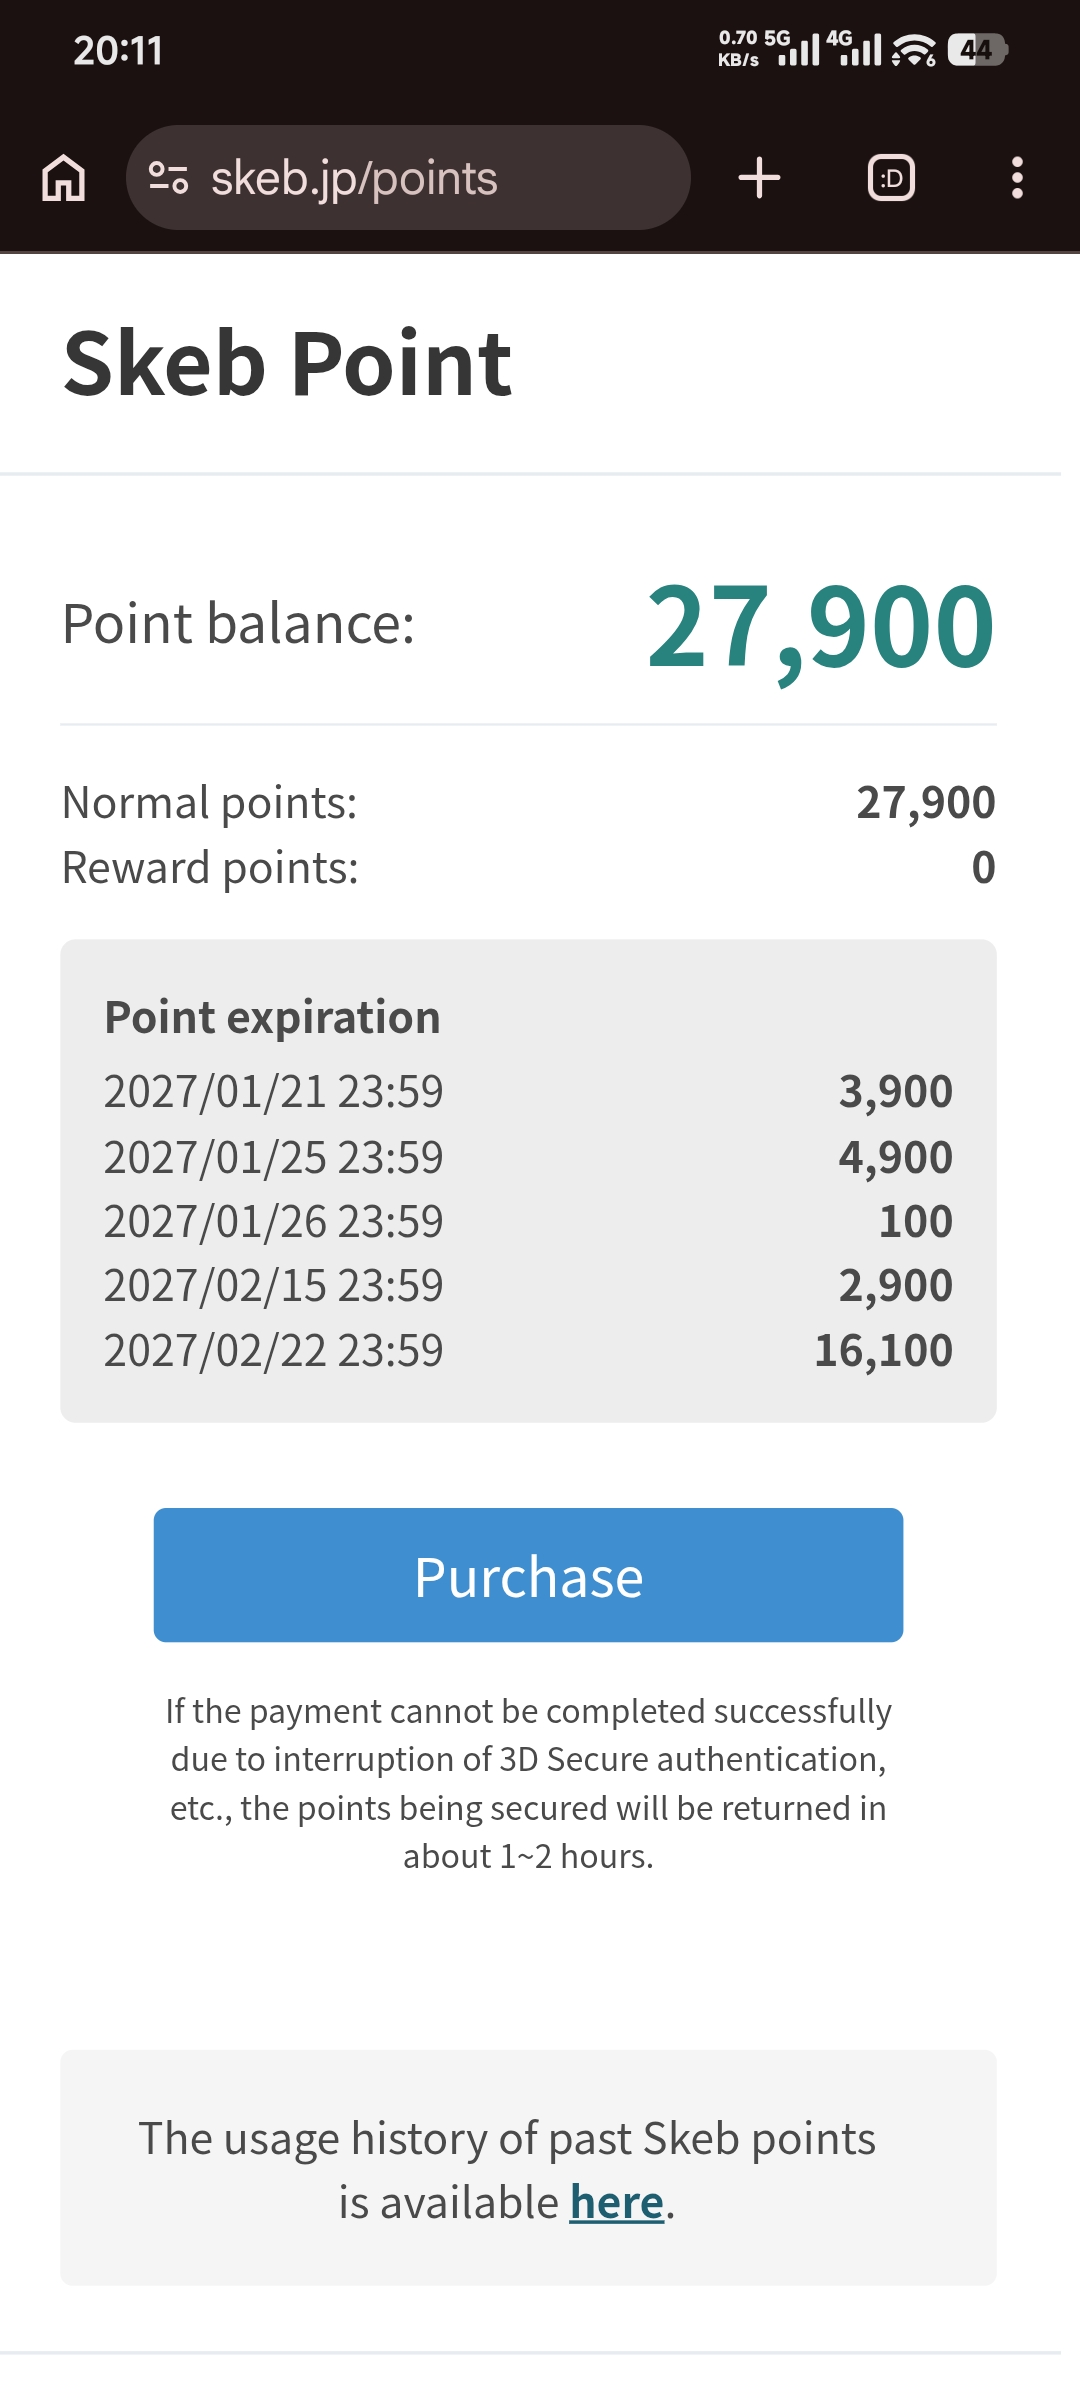
Task: Open the usage history 'here' link
Action: (616, 2203)
